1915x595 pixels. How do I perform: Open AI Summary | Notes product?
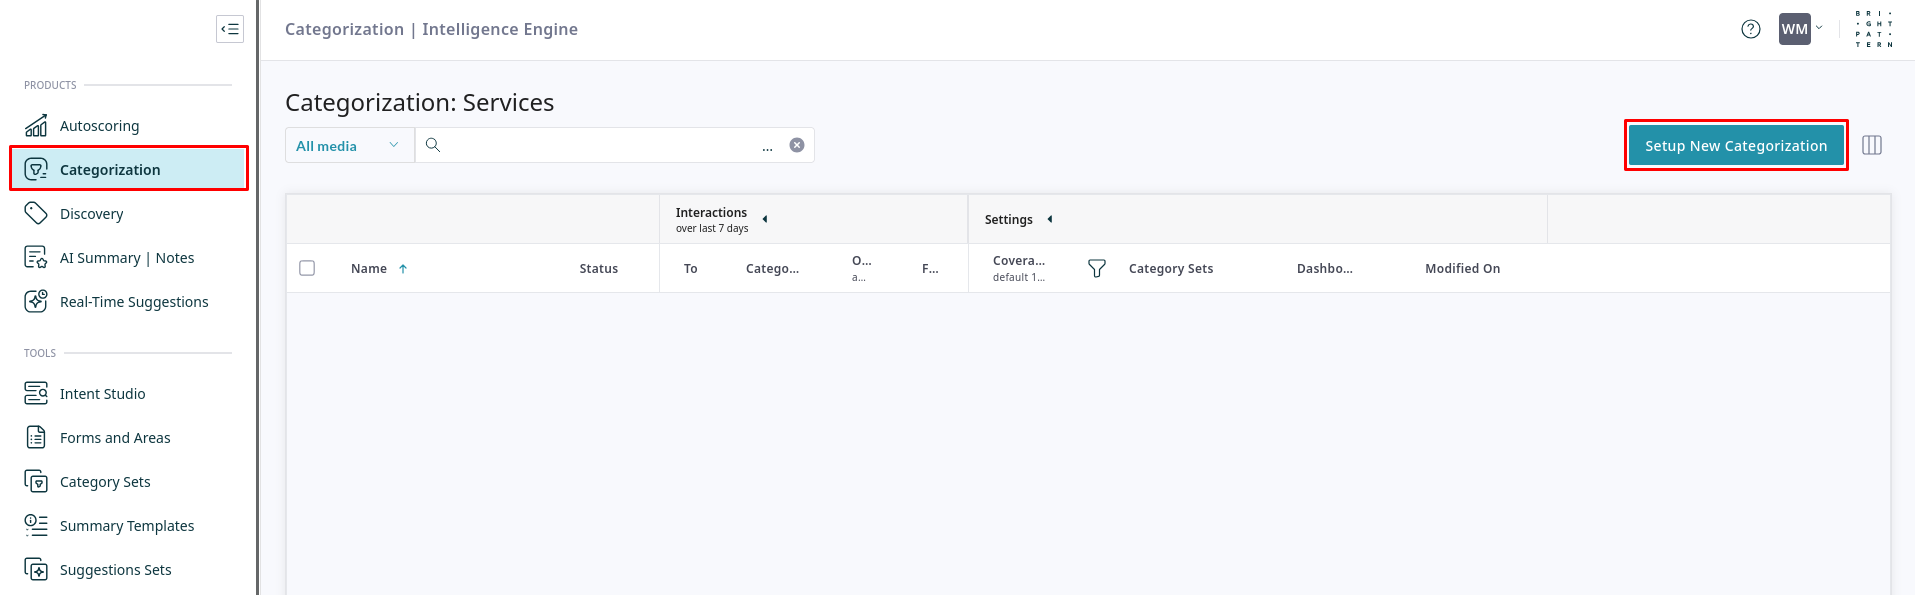[127, 258]
